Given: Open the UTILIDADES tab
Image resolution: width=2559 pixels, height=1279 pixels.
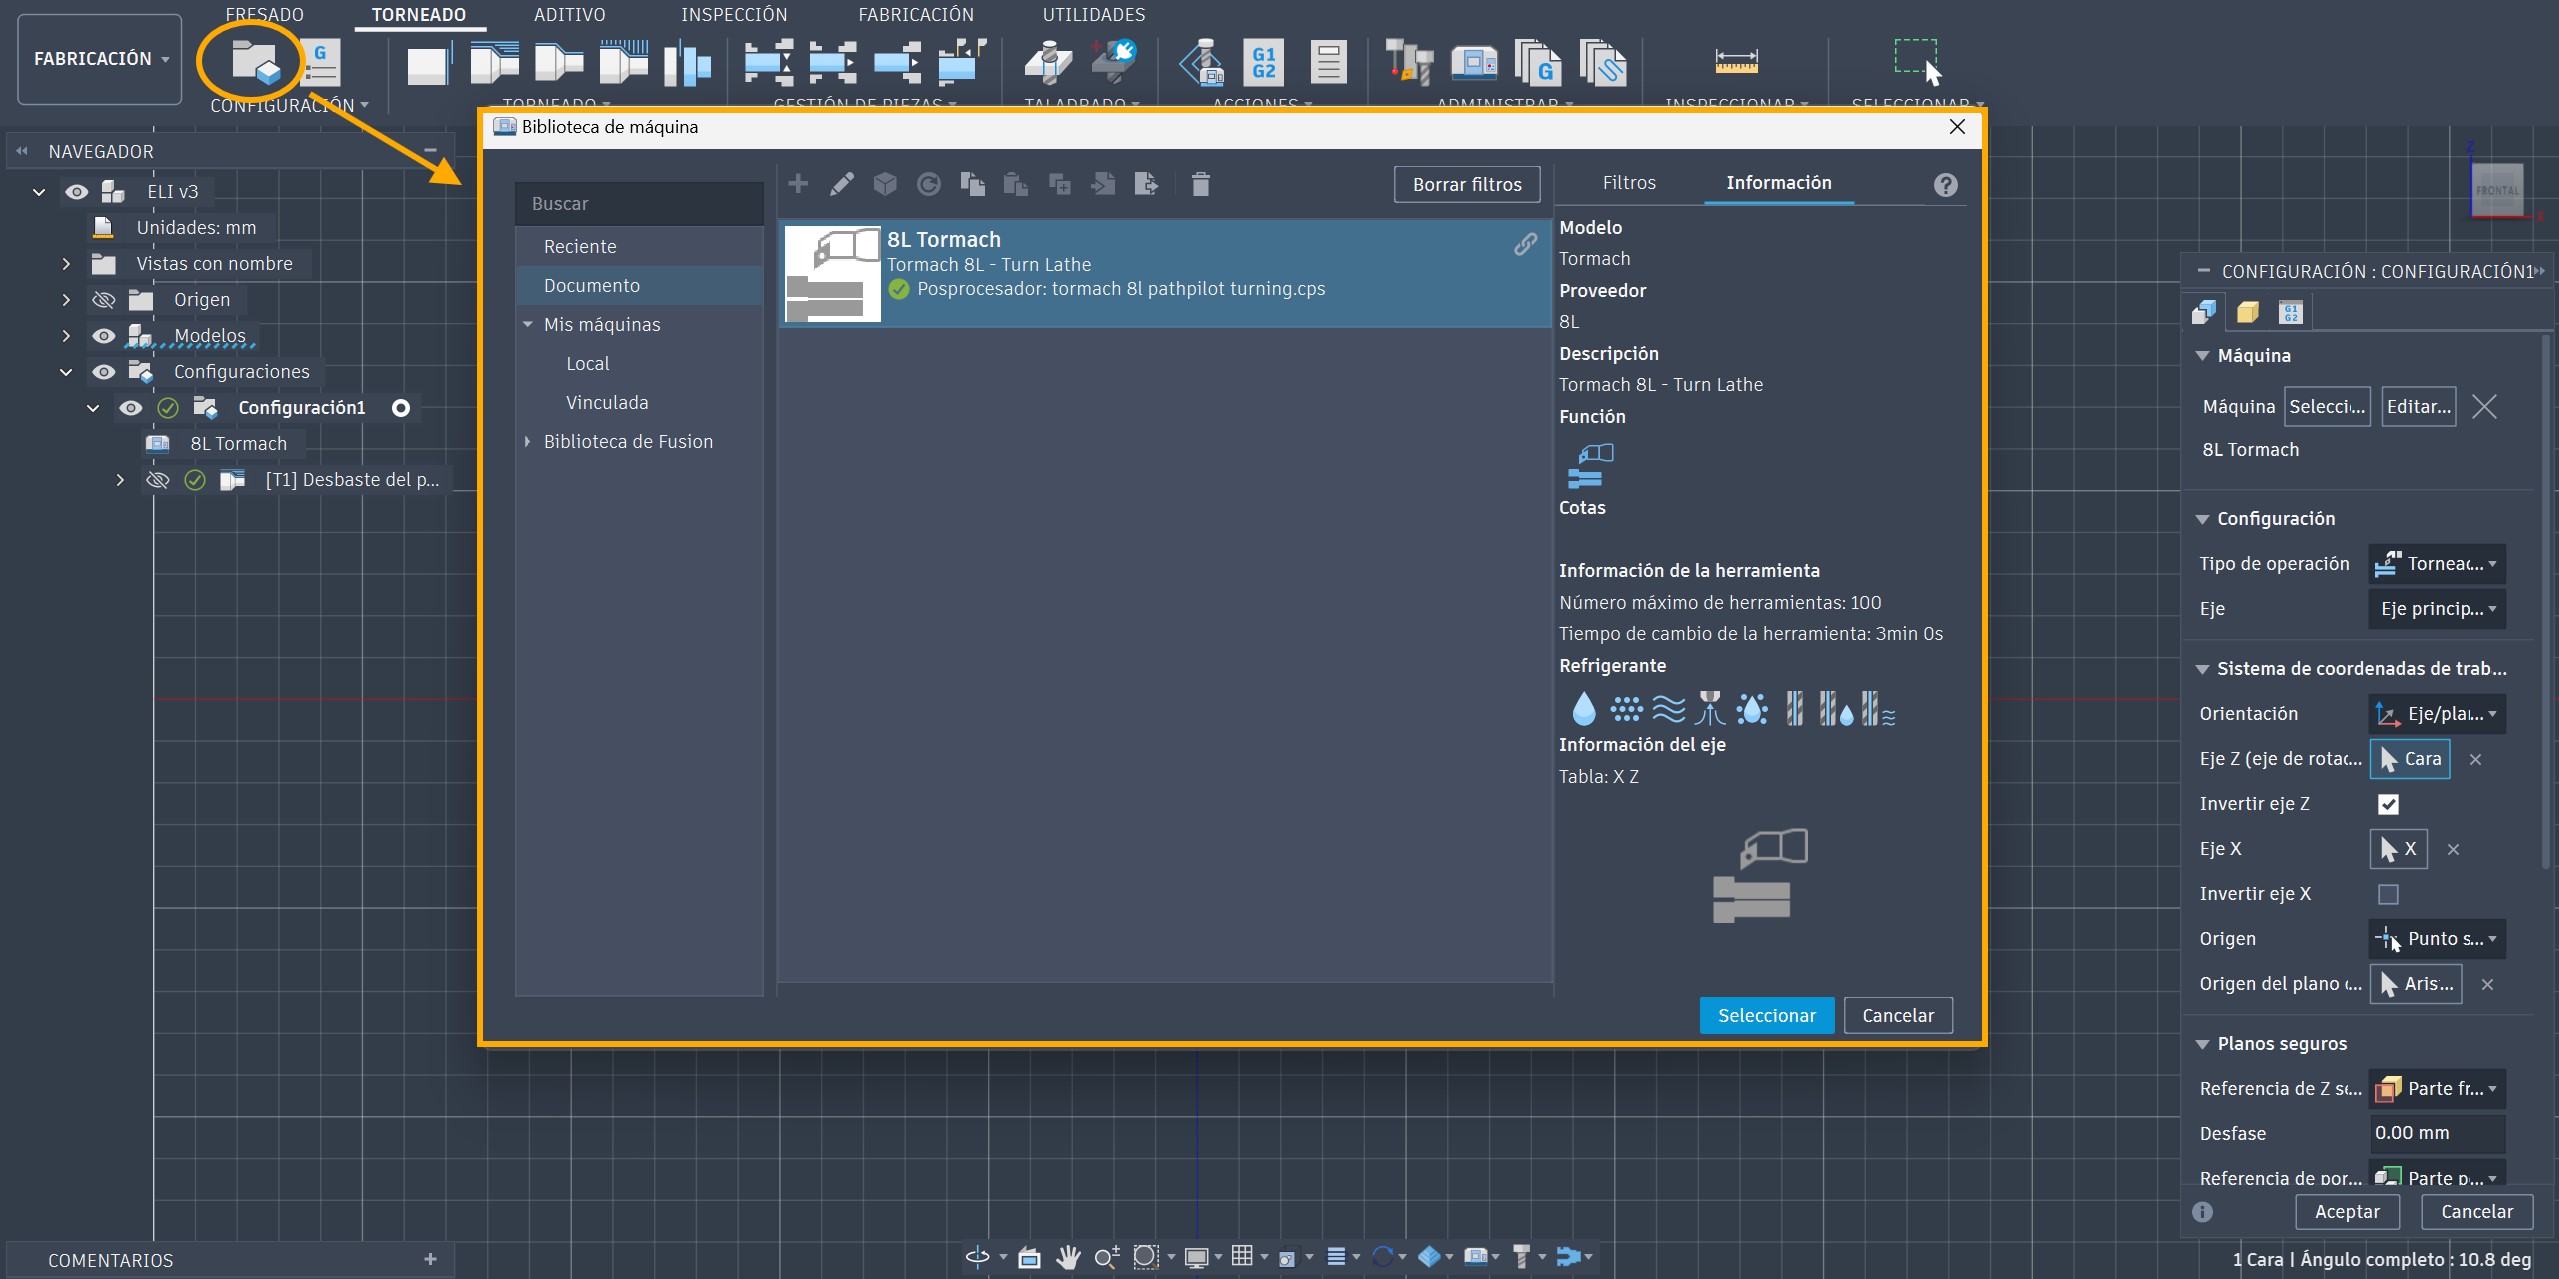Looking at the screenshot, I should (x=1093, y=14).
